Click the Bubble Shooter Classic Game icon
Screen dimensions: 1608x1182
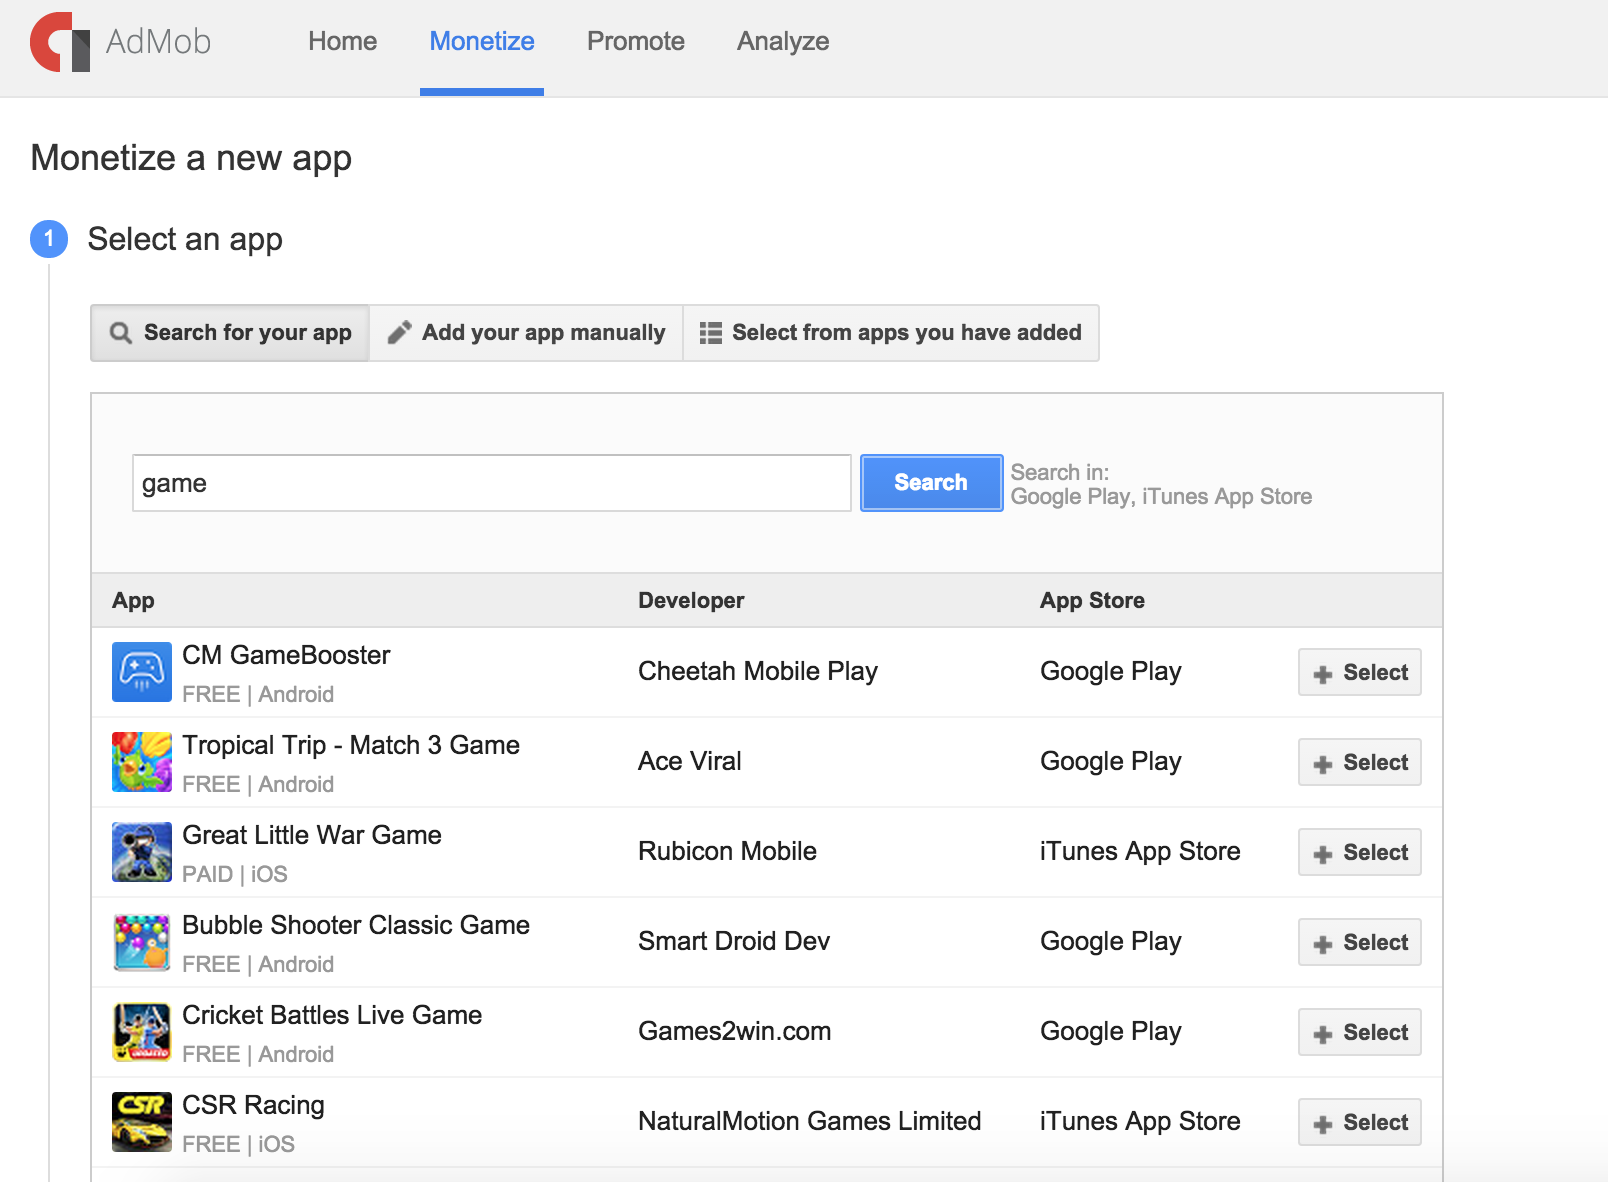coord(141,942)
